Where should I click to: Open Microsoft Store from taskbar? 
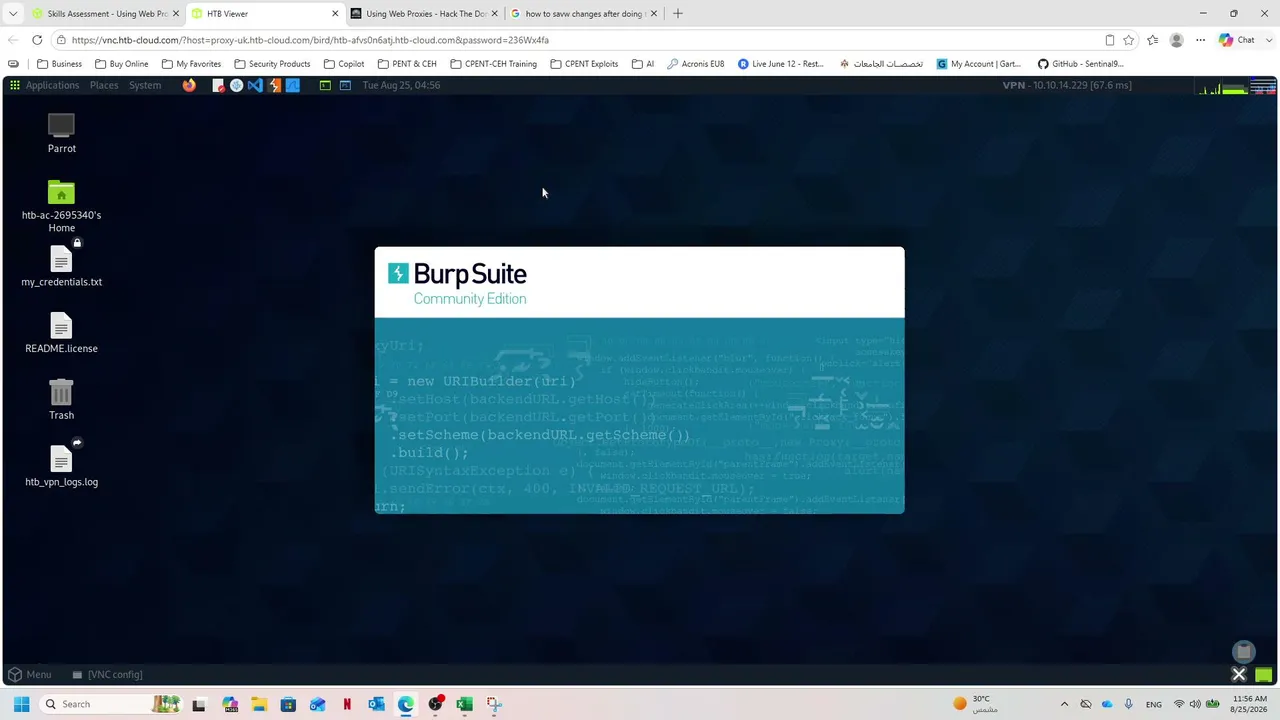click(x=288, y=704)
